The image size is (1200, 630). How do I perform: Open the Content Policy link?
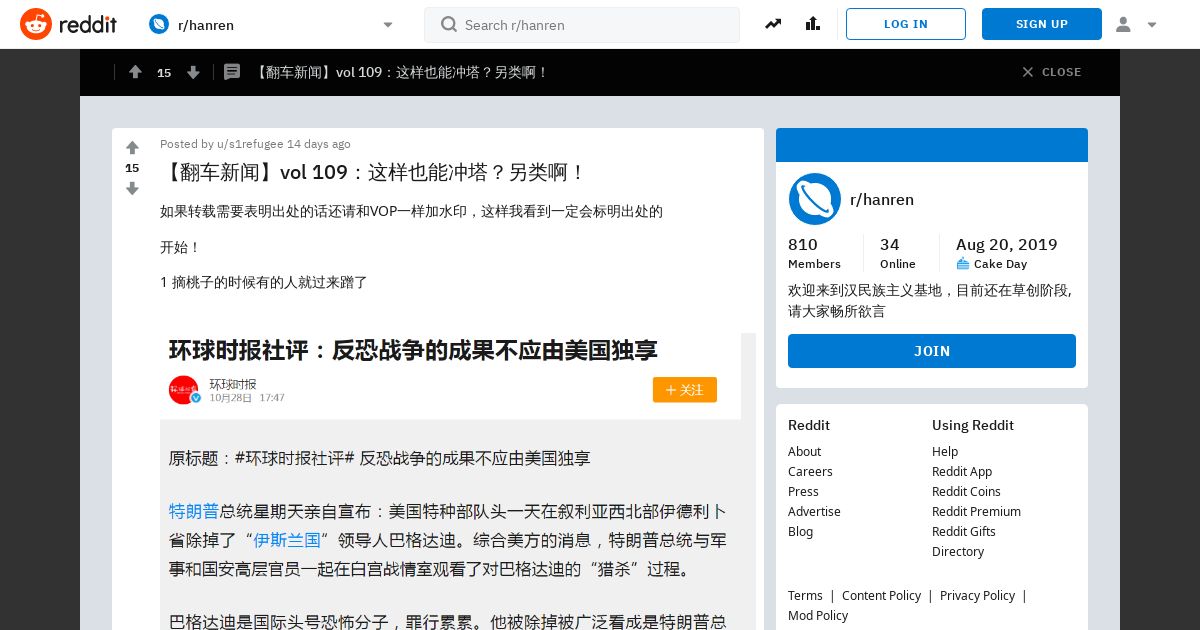coord(881,595)
